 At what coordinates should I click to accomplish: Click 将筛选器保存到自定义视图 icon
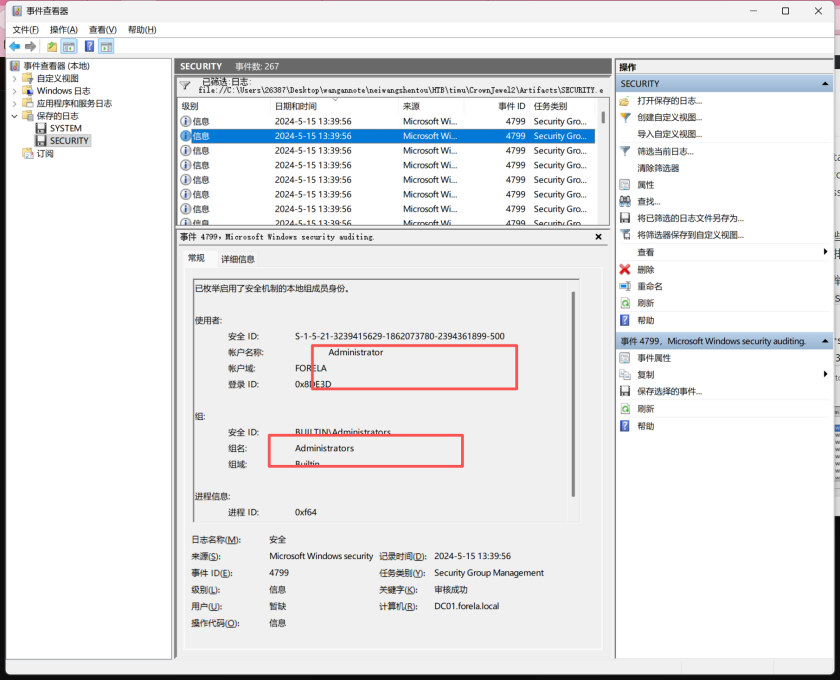point(625,235)
